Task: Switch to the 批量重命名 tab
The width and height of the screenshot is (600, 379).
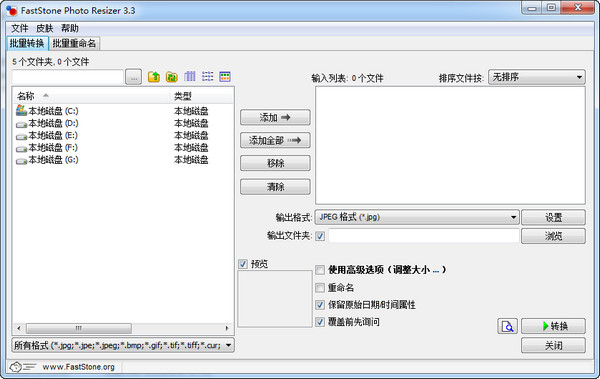Action: [74, 43]
